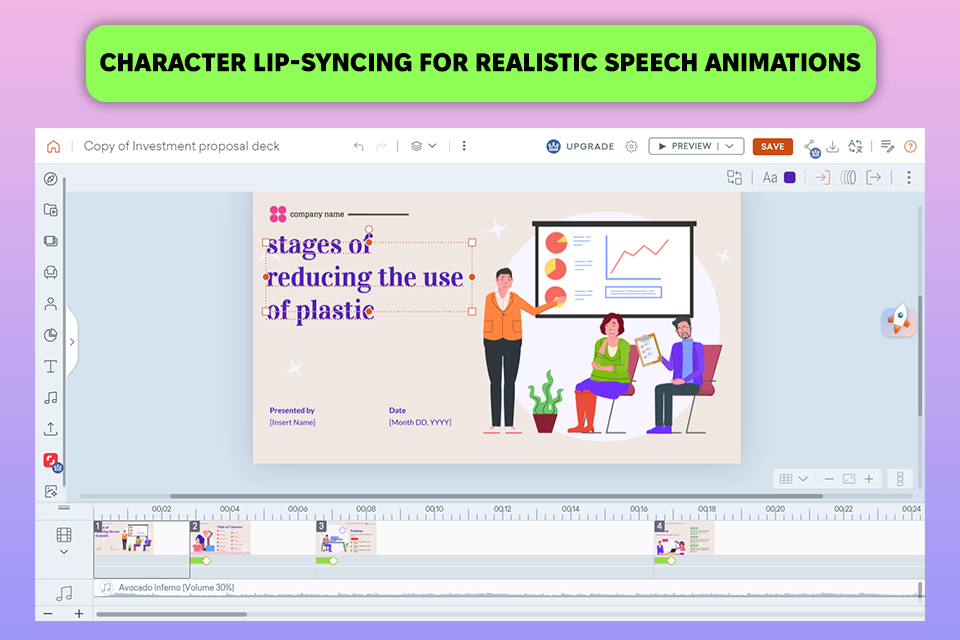
Task: Select scene 2 thumbnail in timeline
Action: (x=220, y=538)
